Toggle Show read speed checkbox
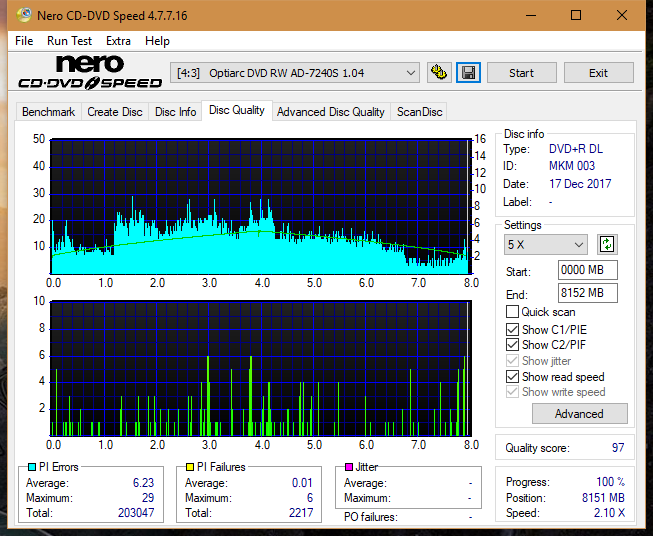 tap(512, 376)
